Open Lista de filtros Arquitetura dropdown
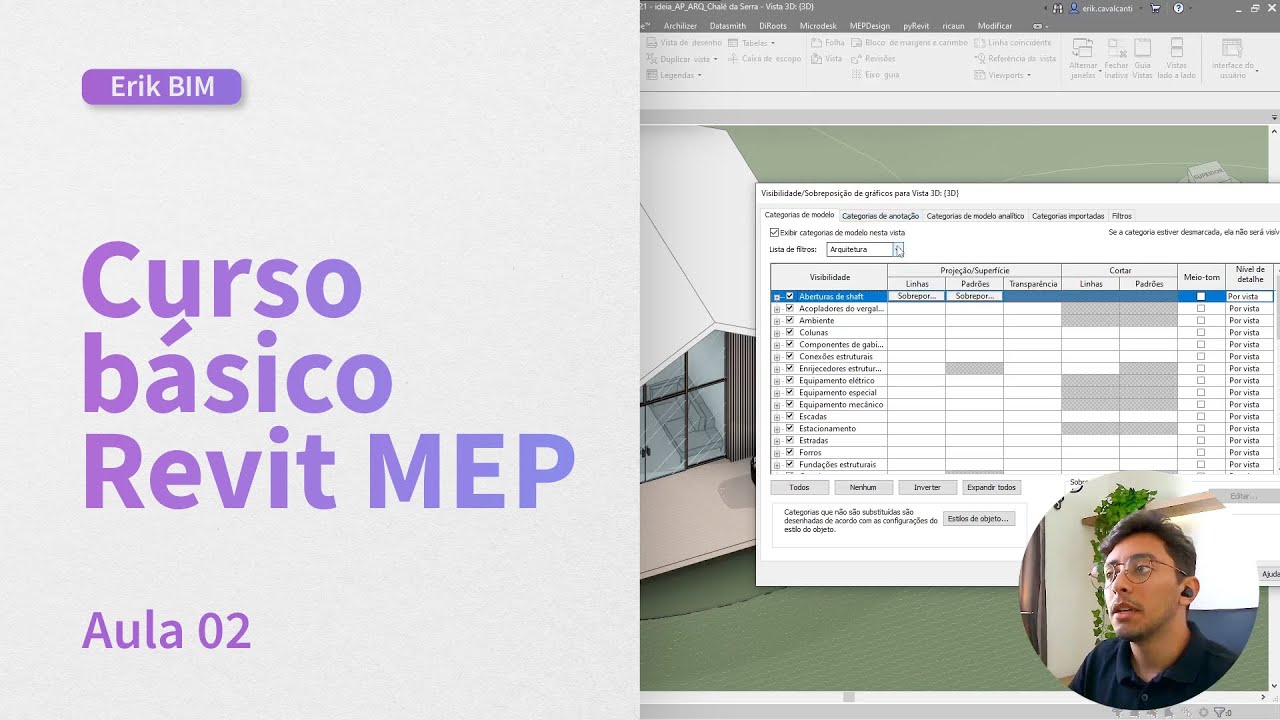 (898, 249)
